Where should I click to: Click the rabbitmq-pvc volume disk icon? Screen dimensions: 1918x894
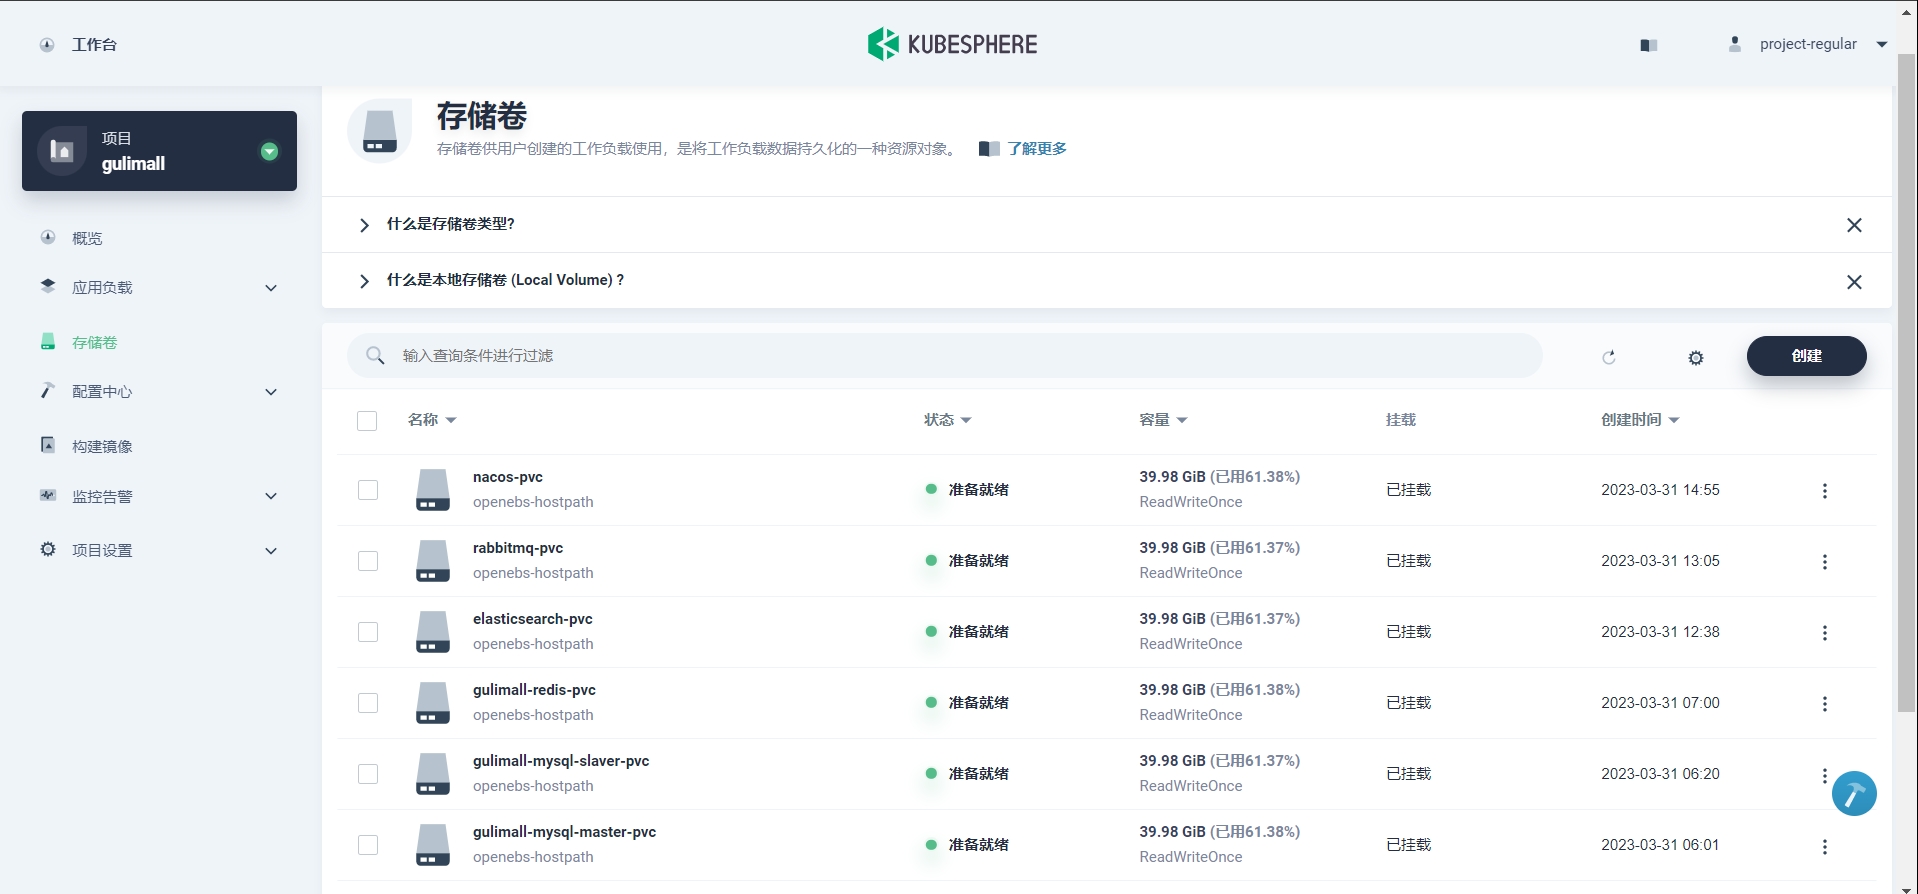[x=432, y=561]
